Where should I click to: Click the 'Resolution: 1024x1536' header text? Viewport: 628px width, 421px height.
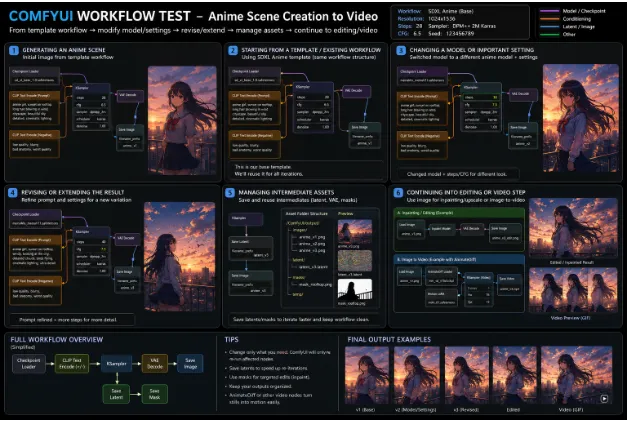pos(427,19)
